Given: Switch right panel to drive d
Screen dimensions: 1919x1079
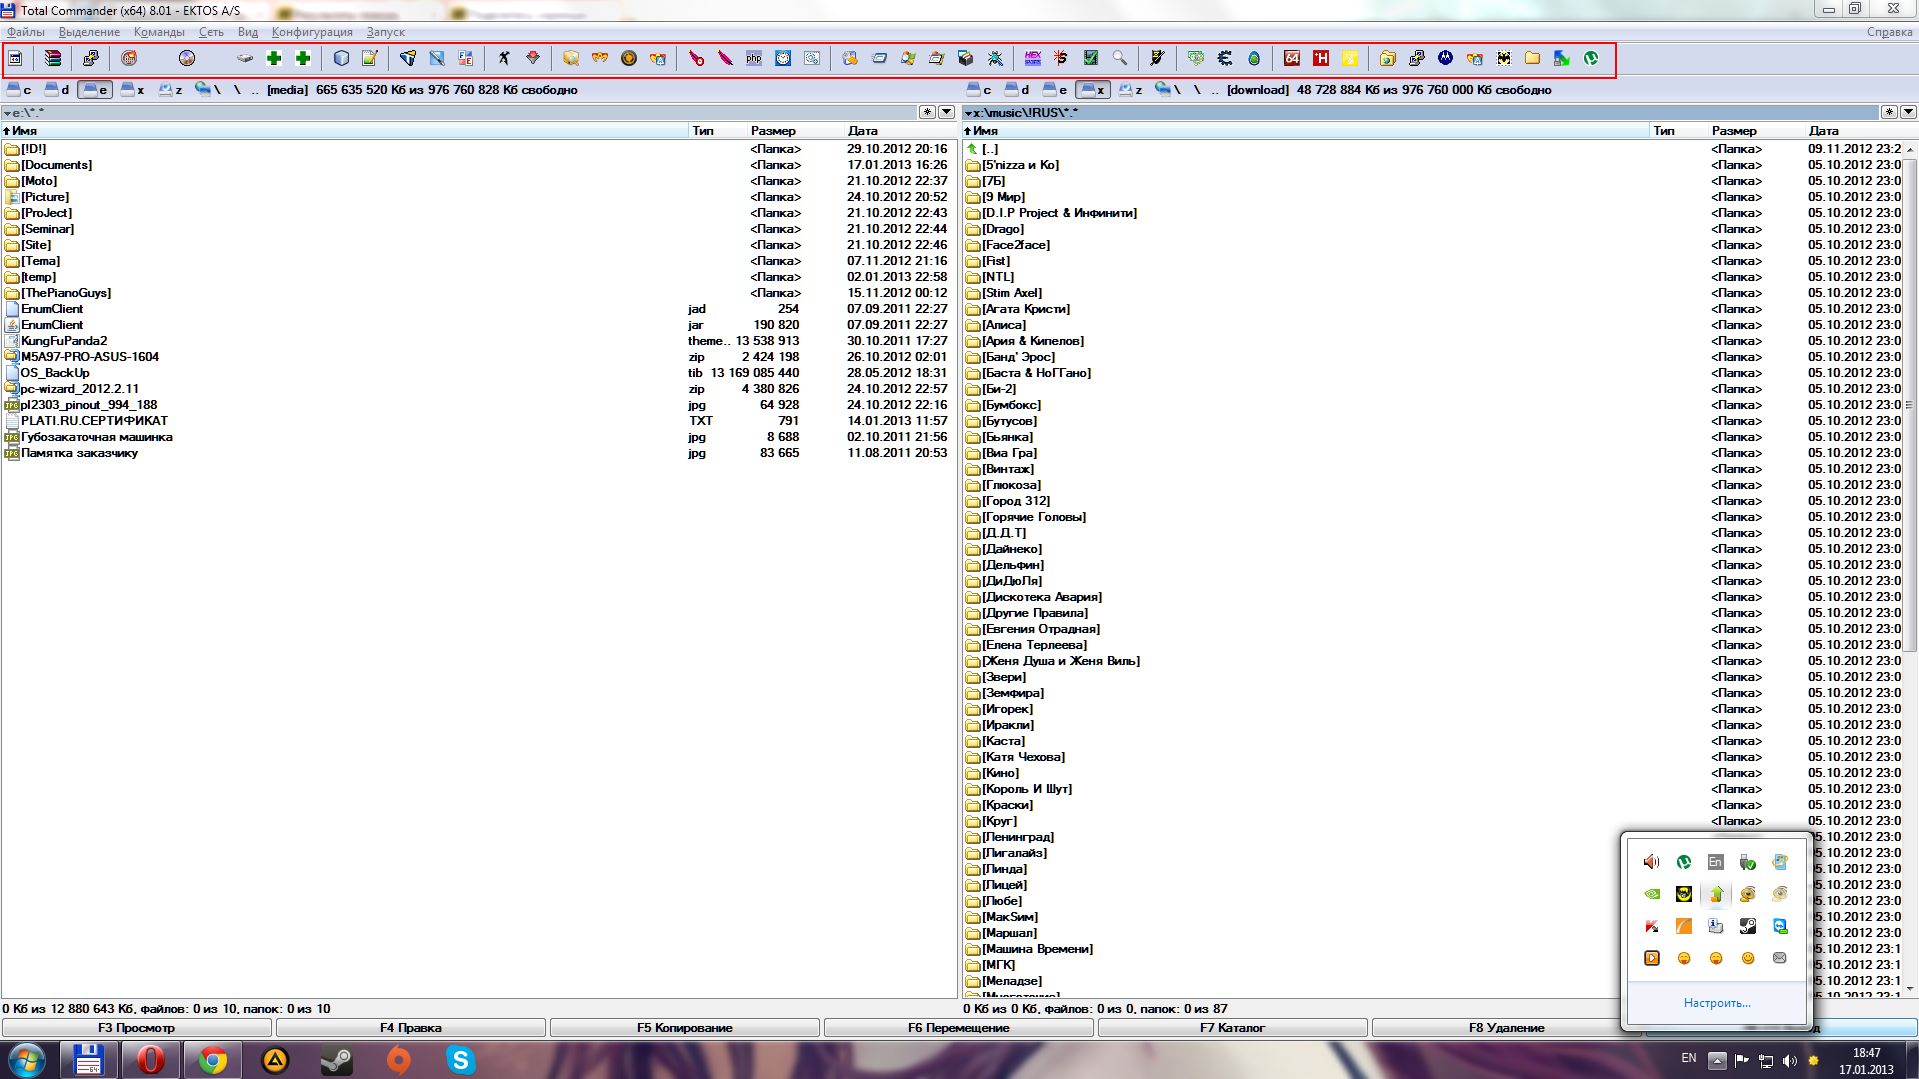Looking at the screenshot, I should 1017,90.
